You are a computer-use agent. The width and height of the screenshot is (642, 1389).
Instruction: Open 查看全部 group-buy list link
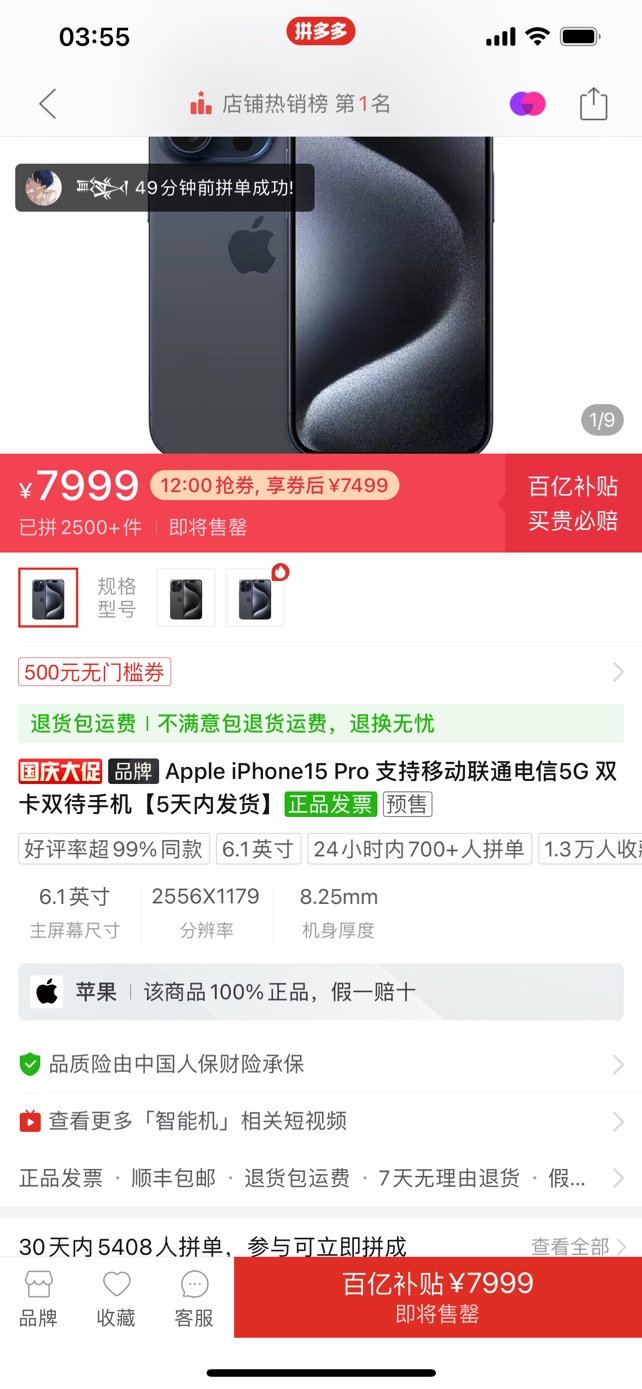(x=578, y=1246)
